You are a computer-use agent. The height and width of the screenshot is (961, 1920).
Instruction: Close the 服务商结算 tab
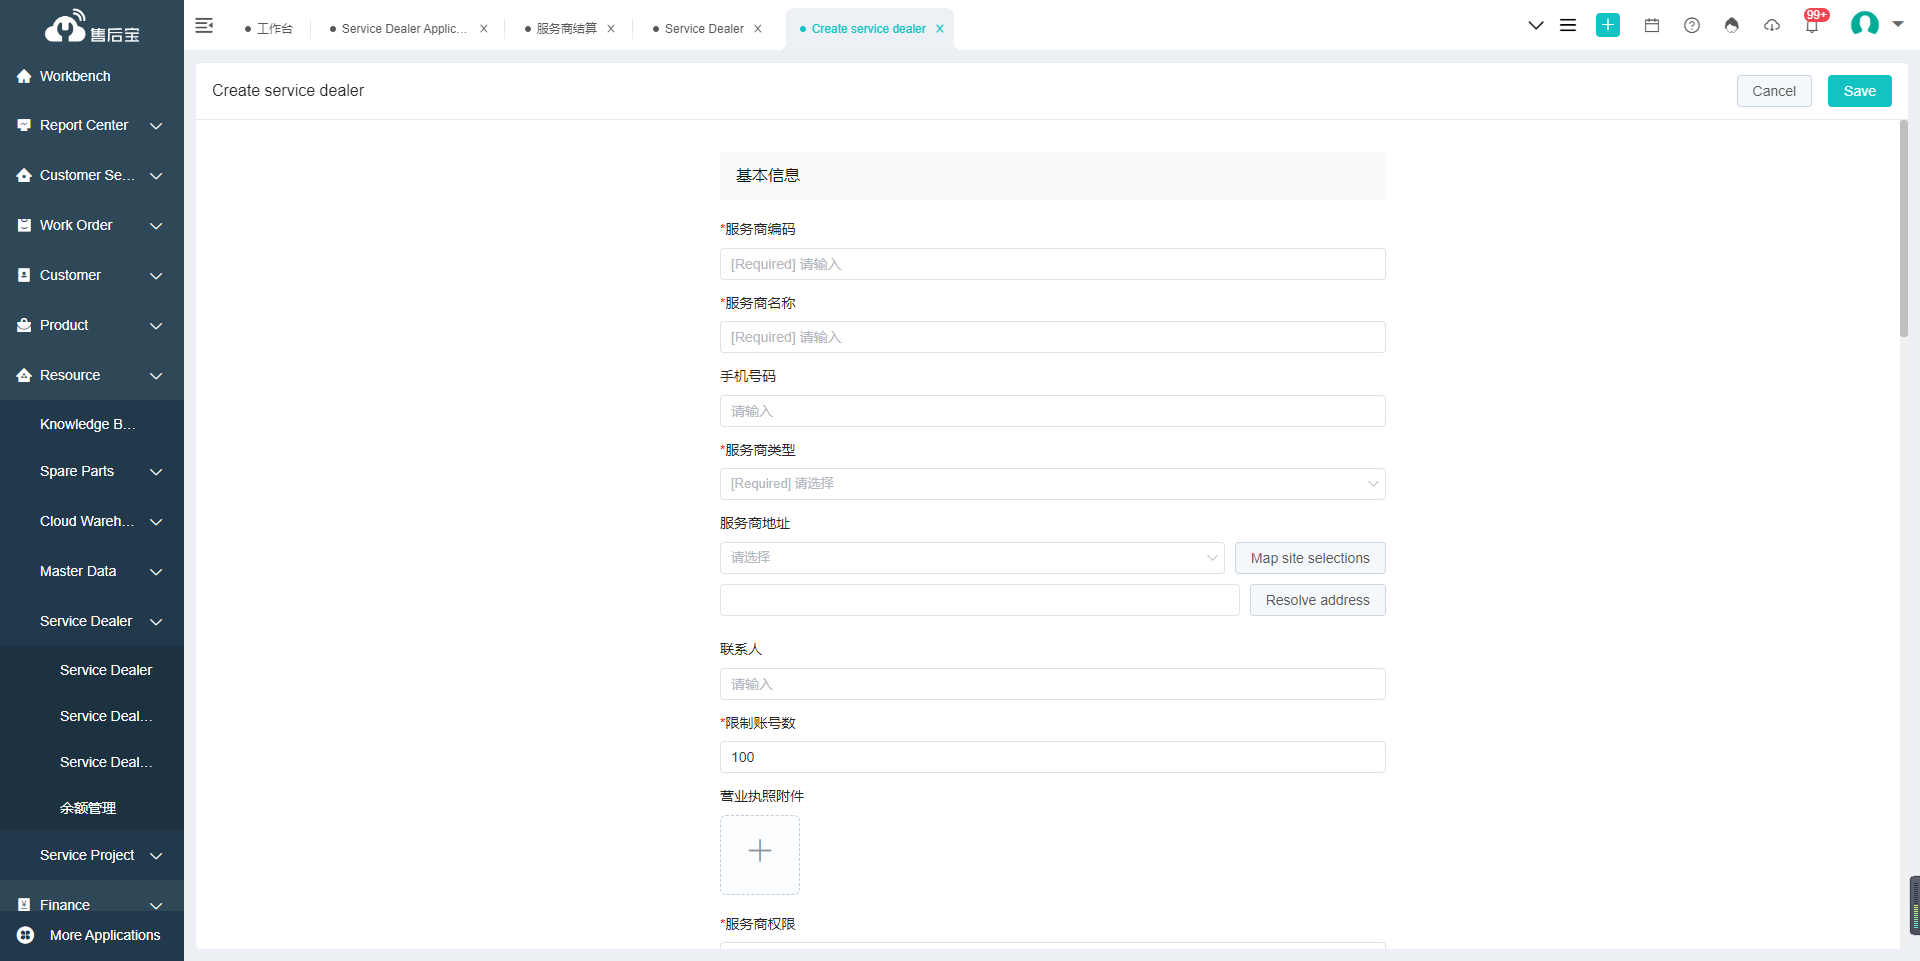pos(611,29)
